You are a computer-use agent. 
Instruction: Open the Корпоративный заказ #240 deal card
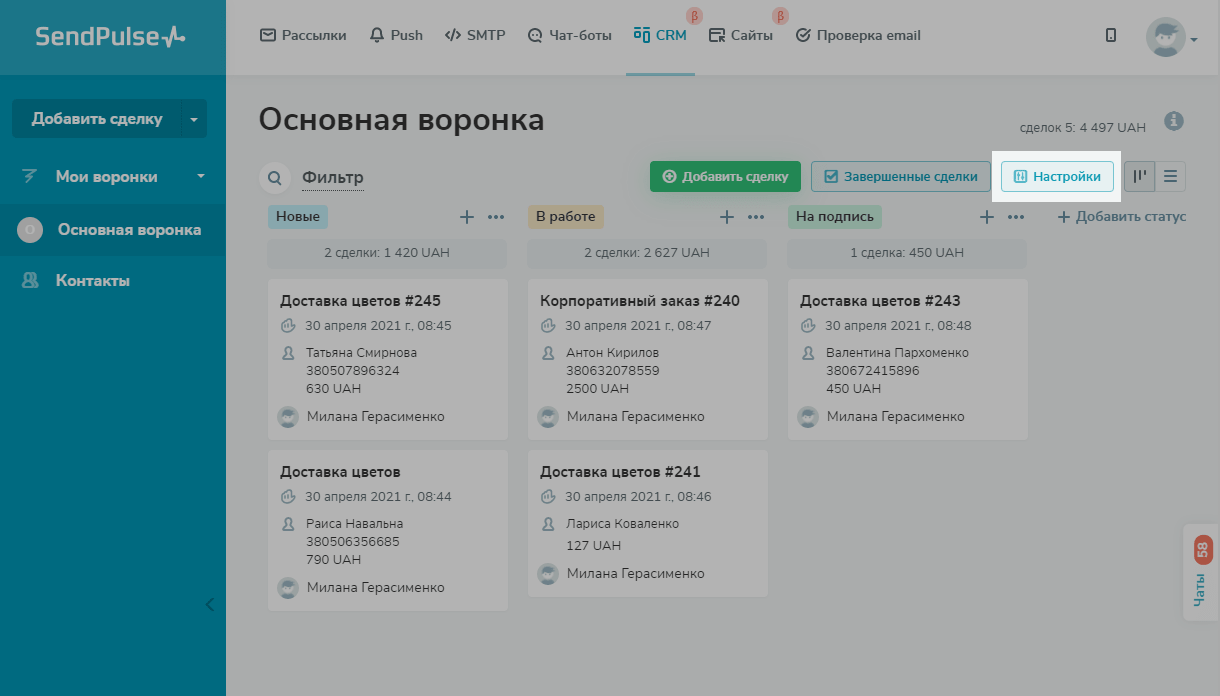[x=640, y=301]
